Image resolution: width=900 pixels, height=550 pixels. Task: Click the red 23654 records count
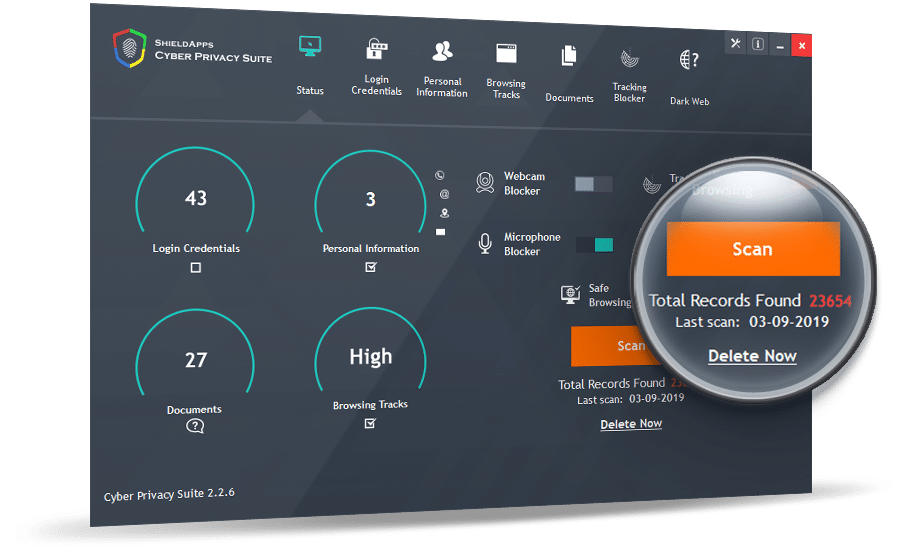pos(830,301)
